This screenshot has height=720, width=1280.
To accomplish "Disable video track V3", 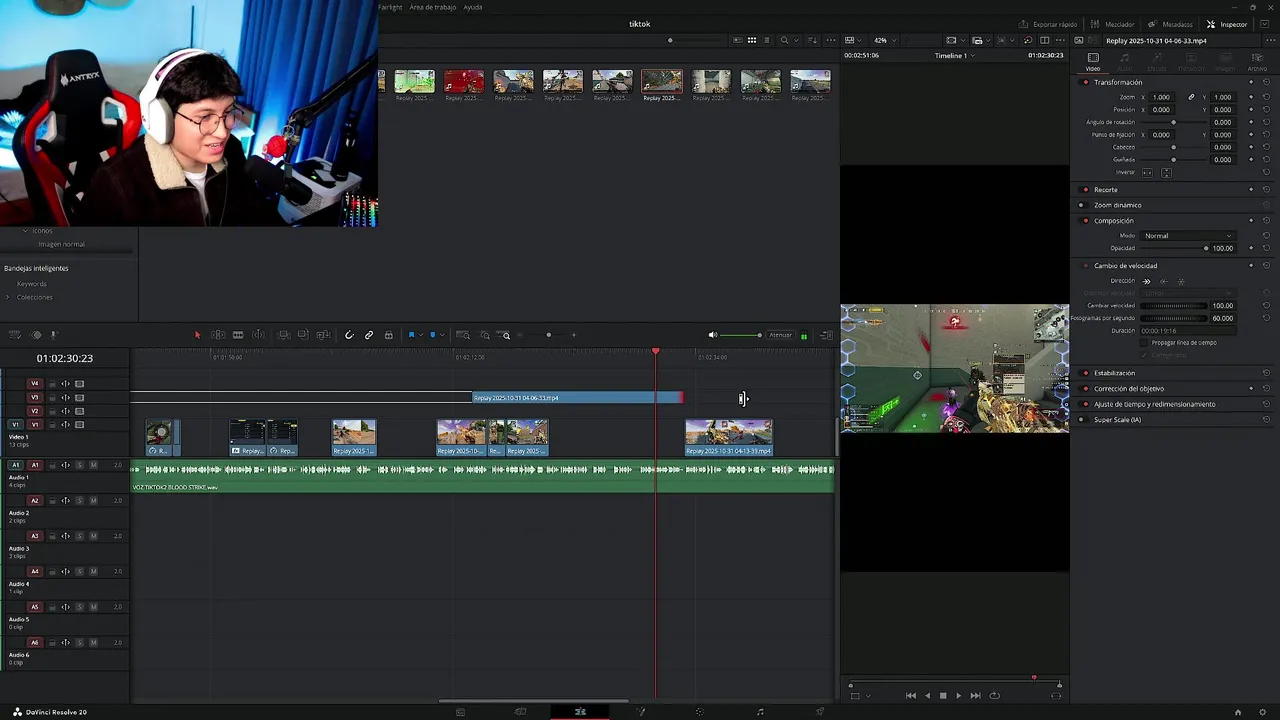I will pyautogui.click(x=80, y=397).
